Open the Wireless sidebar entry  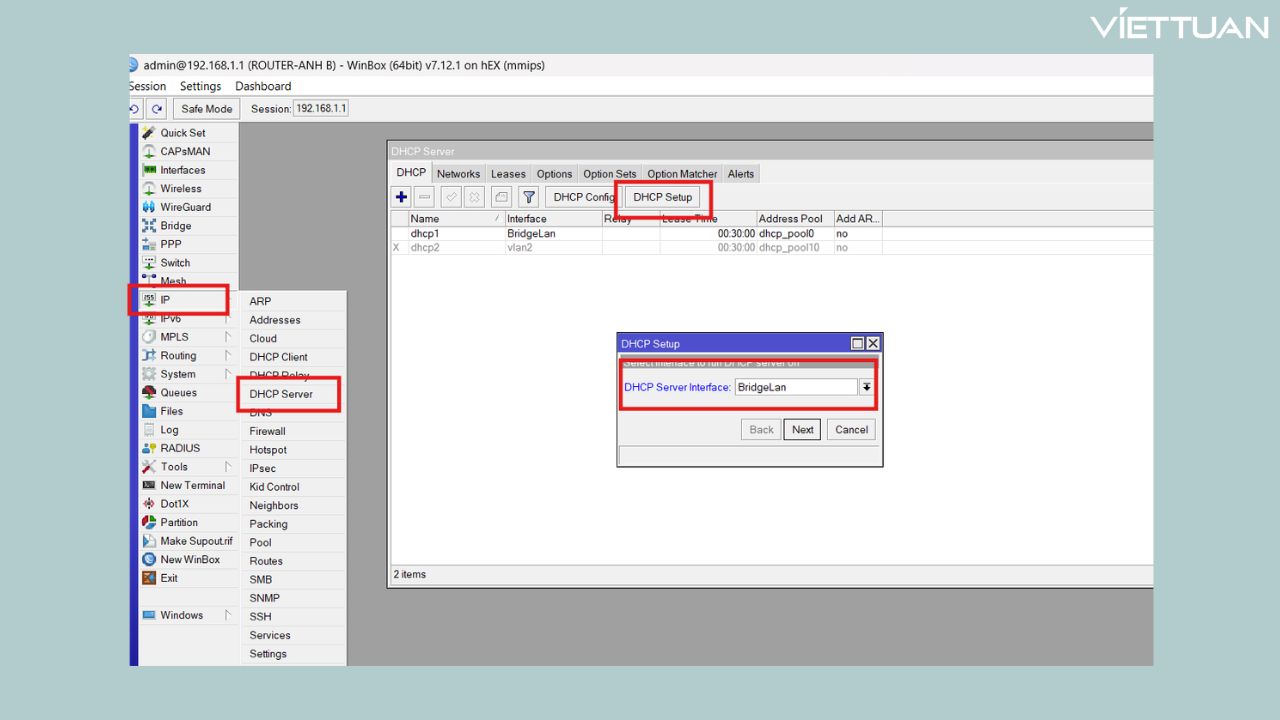[x=181, y=188]
